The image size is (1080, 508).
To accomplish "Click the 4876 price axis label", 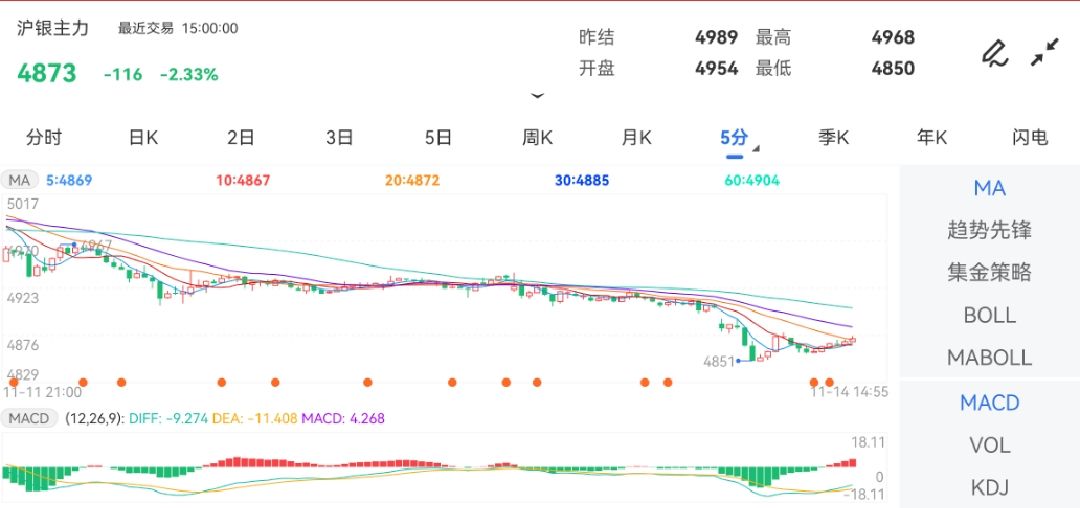I will (23, 345).
